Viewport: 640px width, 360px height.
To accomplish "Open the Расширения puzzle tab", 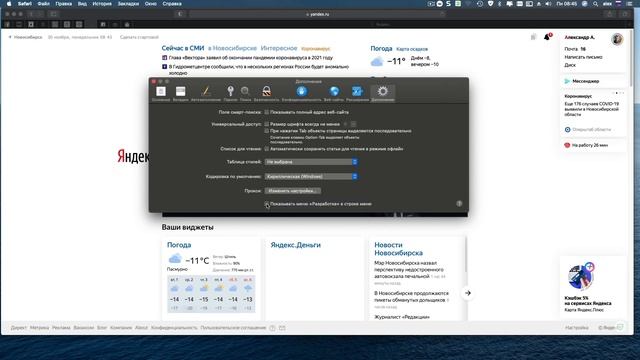I will 357,93.
